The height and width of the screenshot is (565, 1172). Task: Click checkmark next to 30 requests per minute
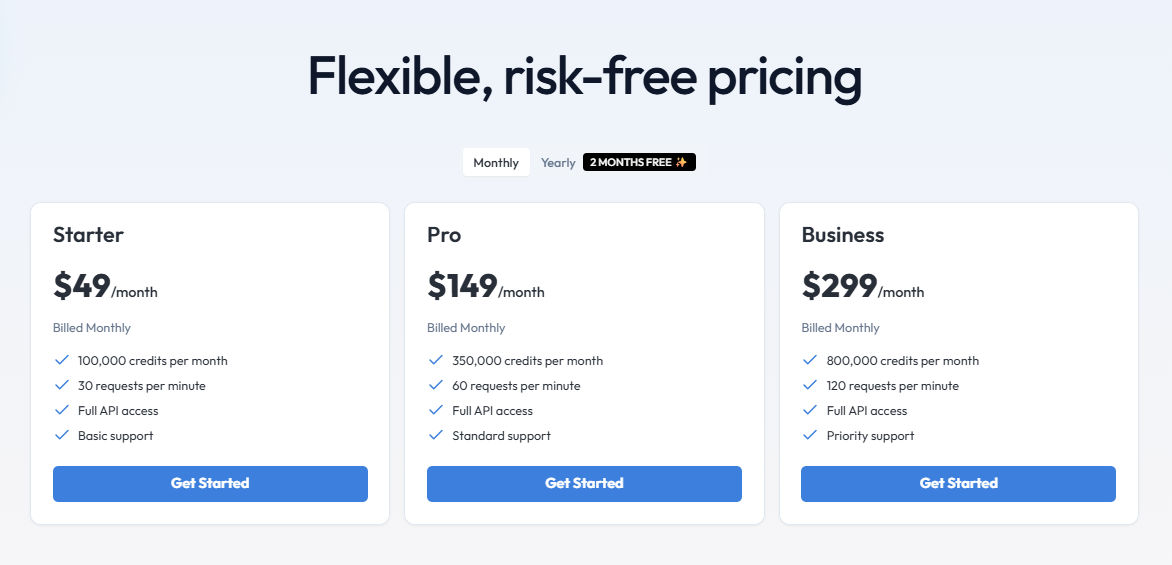pos(62,385)
